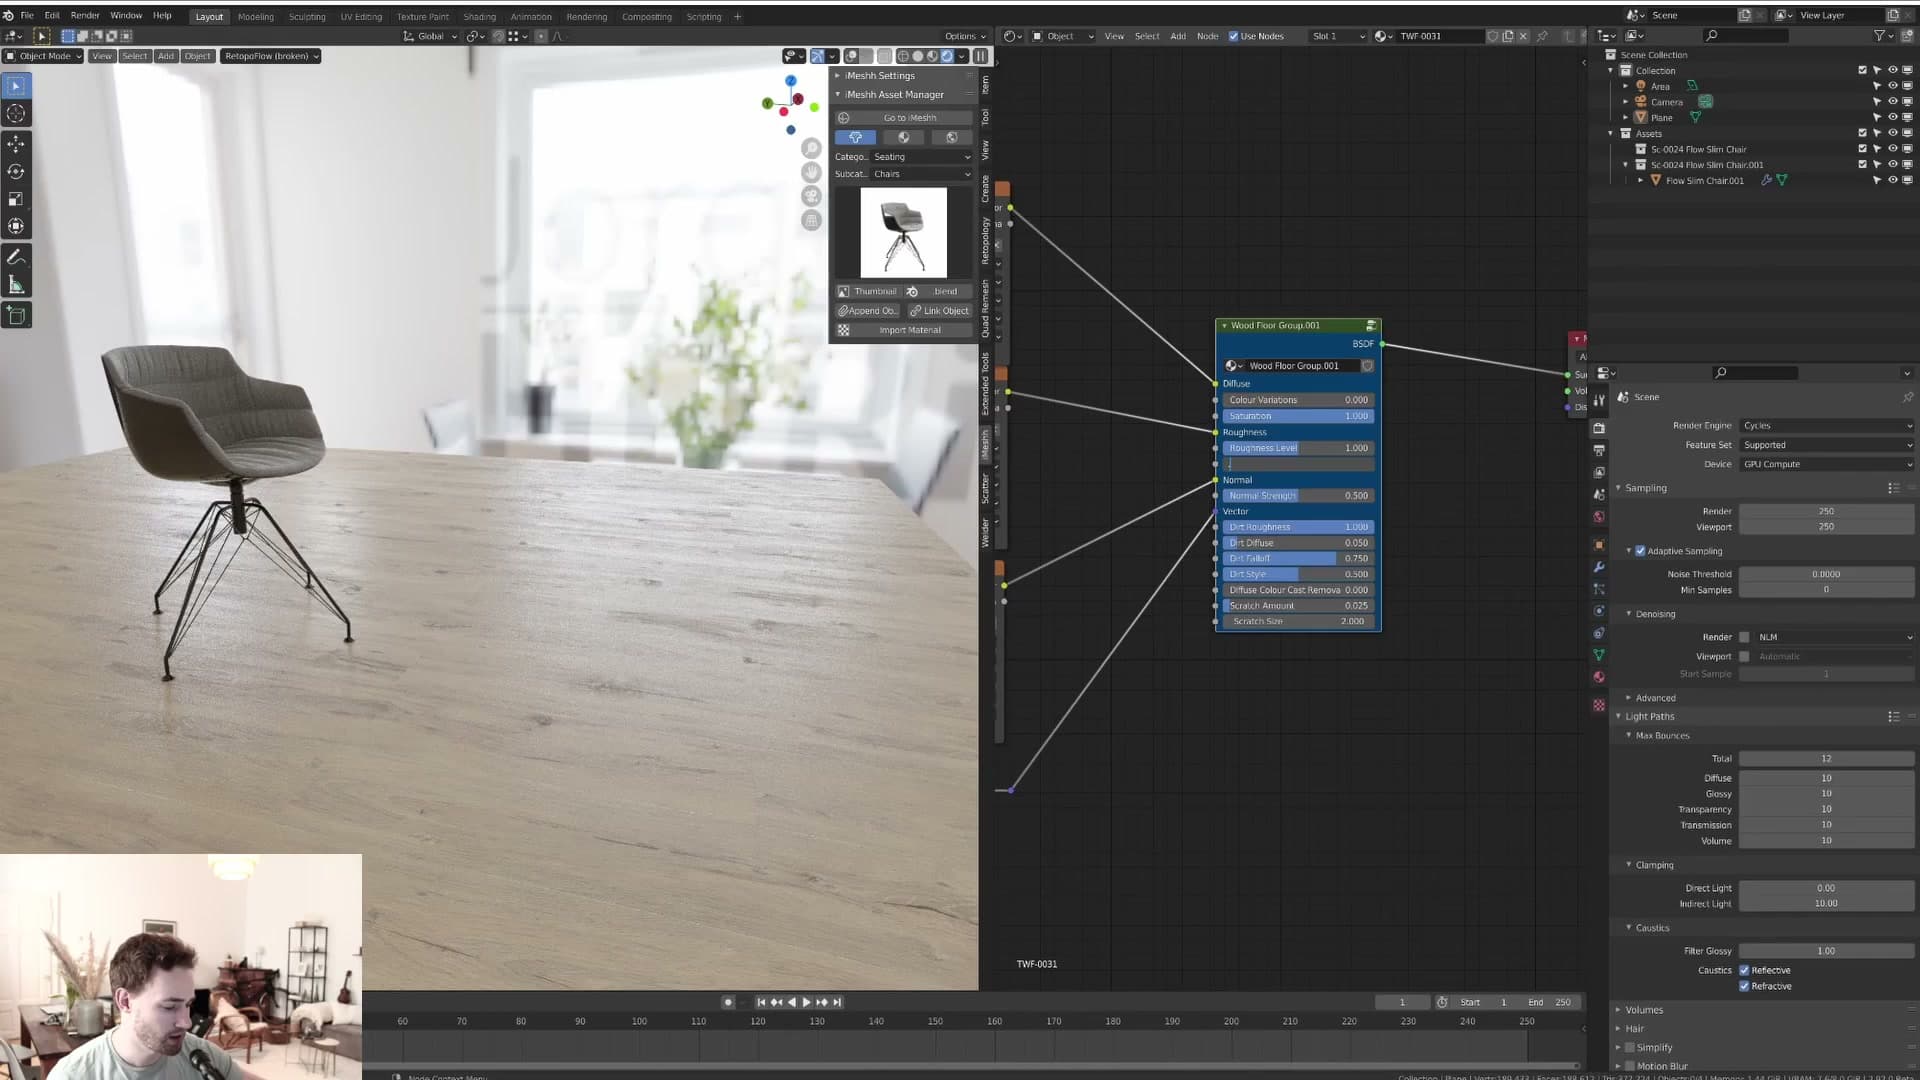Open the Category Seating dropdown
This screenshot has width=1920, height=1080.
click(x=921, y=157)
